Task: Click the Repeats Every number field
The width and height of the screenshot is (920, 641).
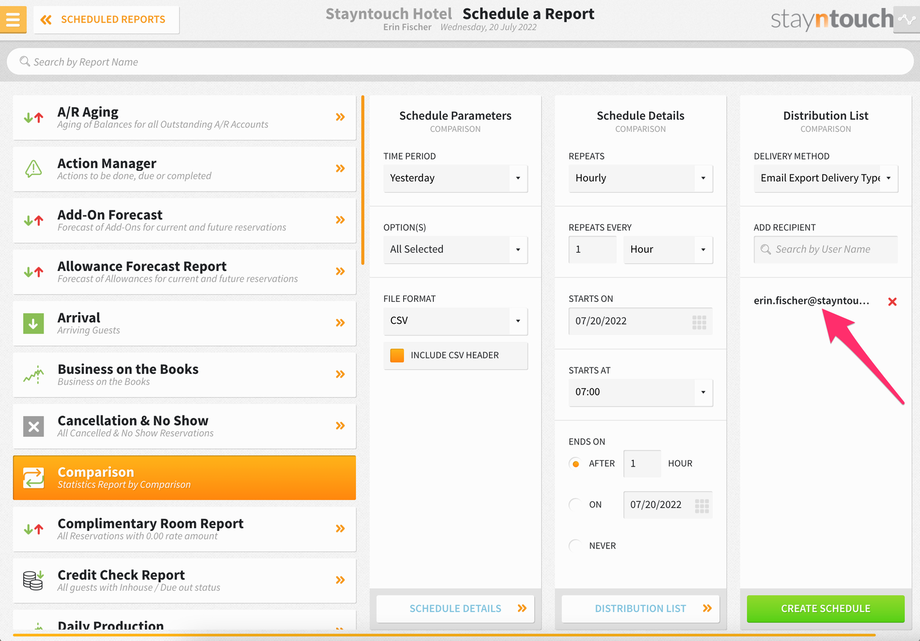Action: 593,249
